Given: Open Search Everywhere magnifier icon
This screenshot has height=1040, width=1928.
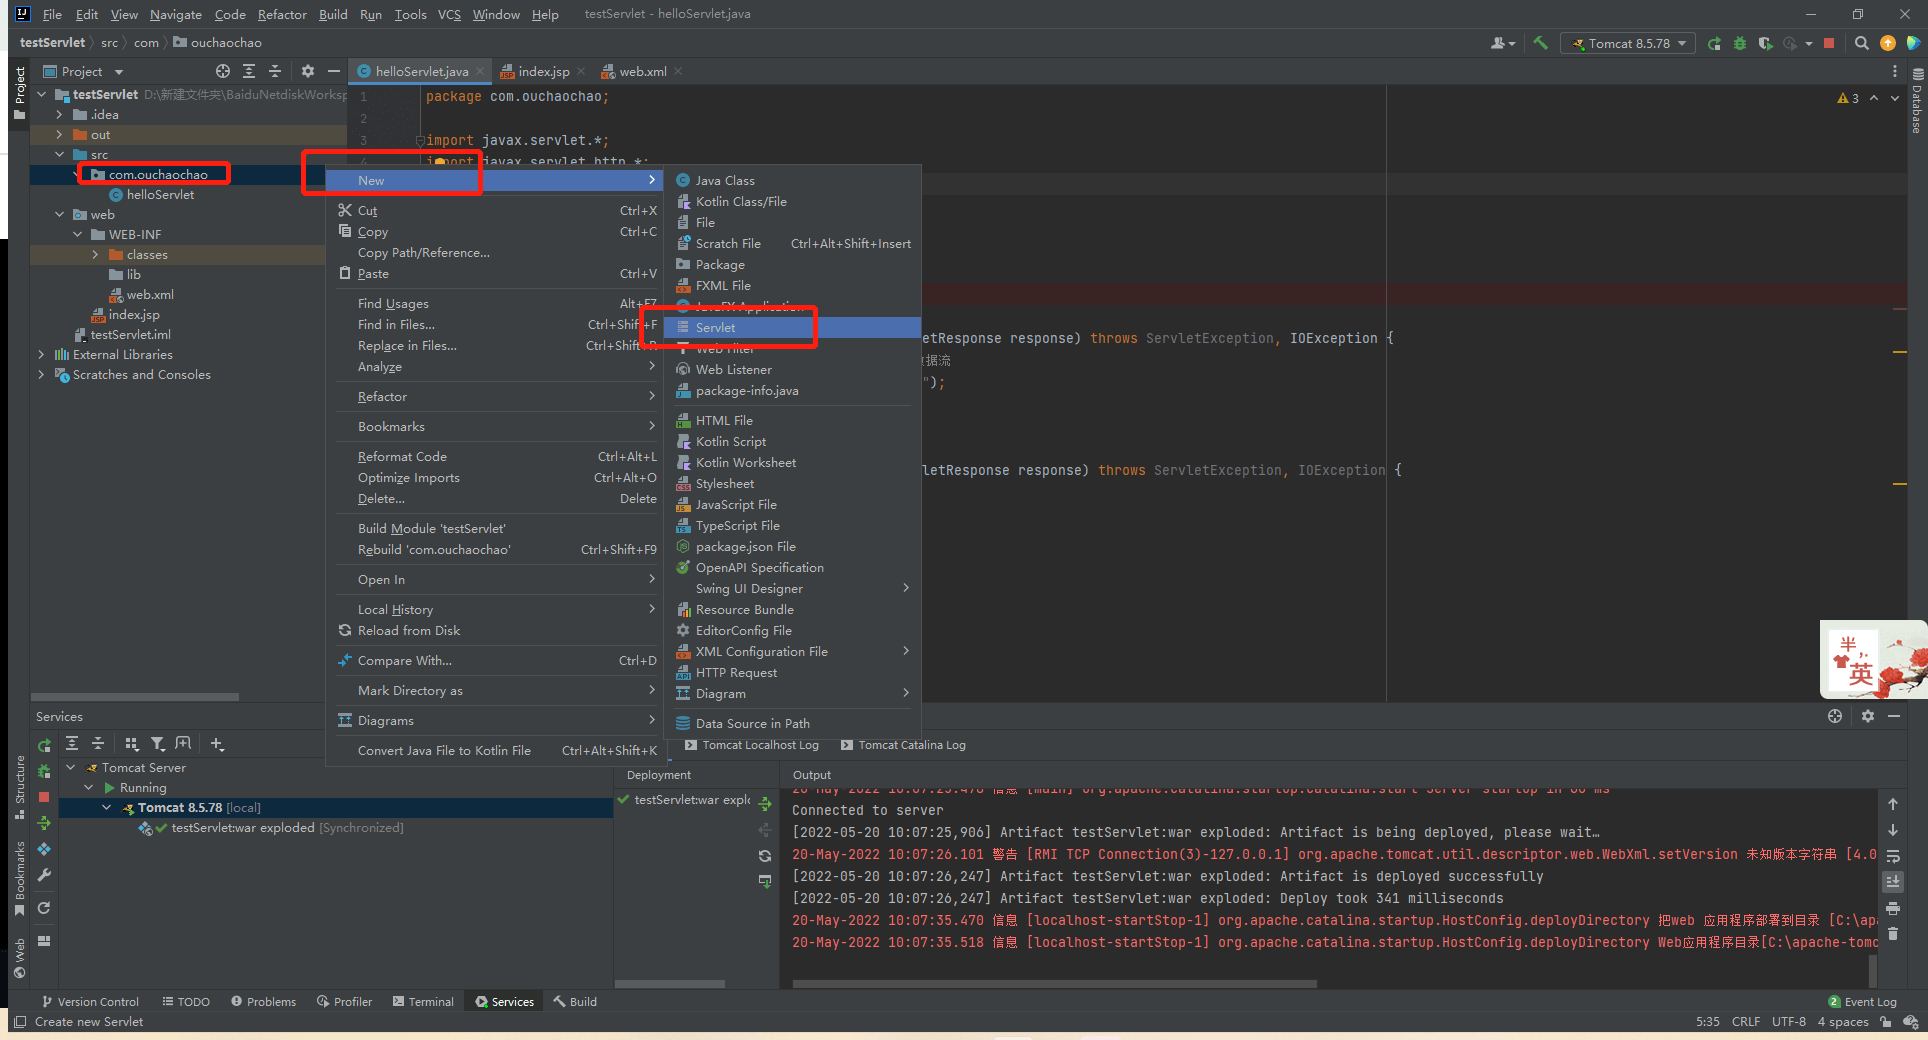Looking at the screenshot, I should [x=1861, y=43].
